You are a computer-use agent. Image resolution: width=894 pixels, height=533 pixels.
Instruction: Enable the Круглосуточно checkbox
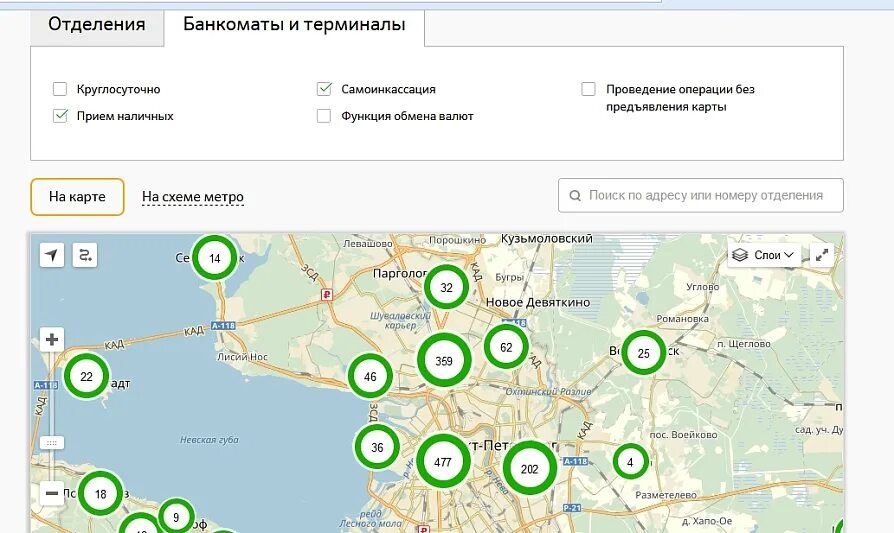60,89
